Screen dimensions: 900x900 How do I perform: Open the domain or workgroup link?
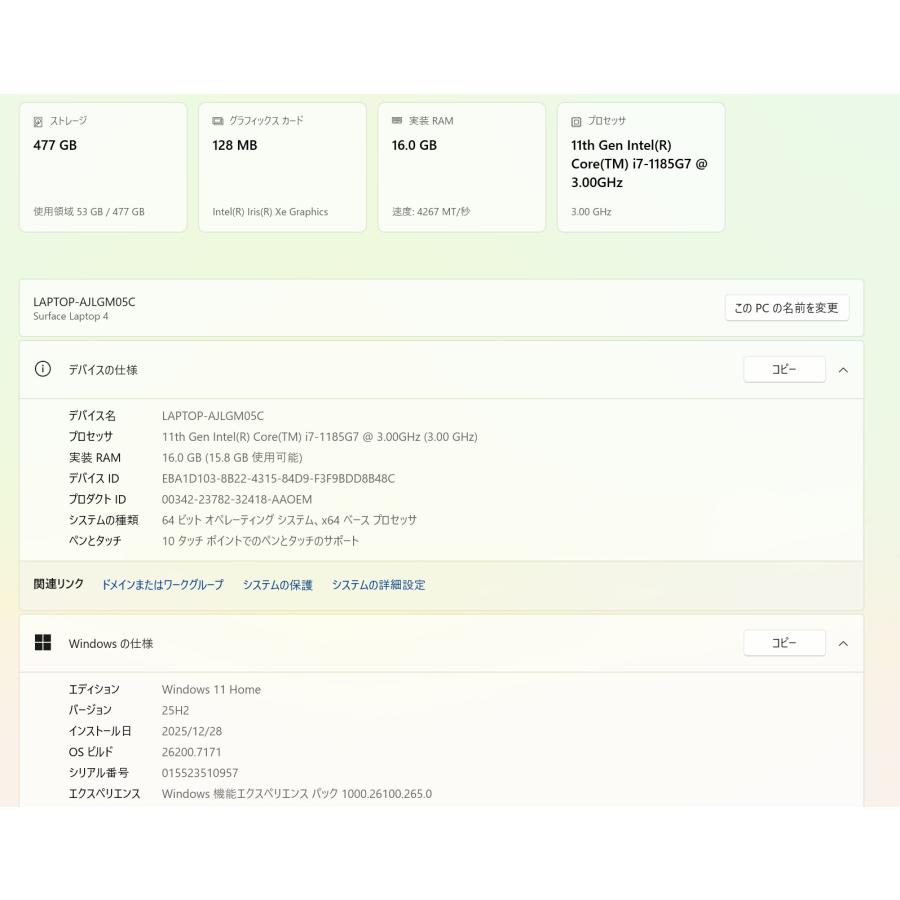[x=162, y=585]
